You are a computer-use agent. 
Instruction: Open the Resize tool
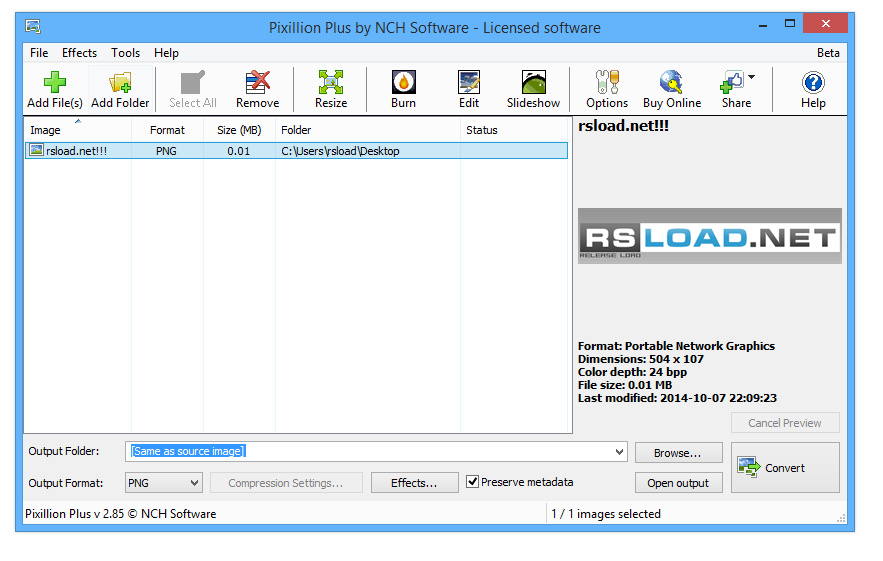pos(331,83)
